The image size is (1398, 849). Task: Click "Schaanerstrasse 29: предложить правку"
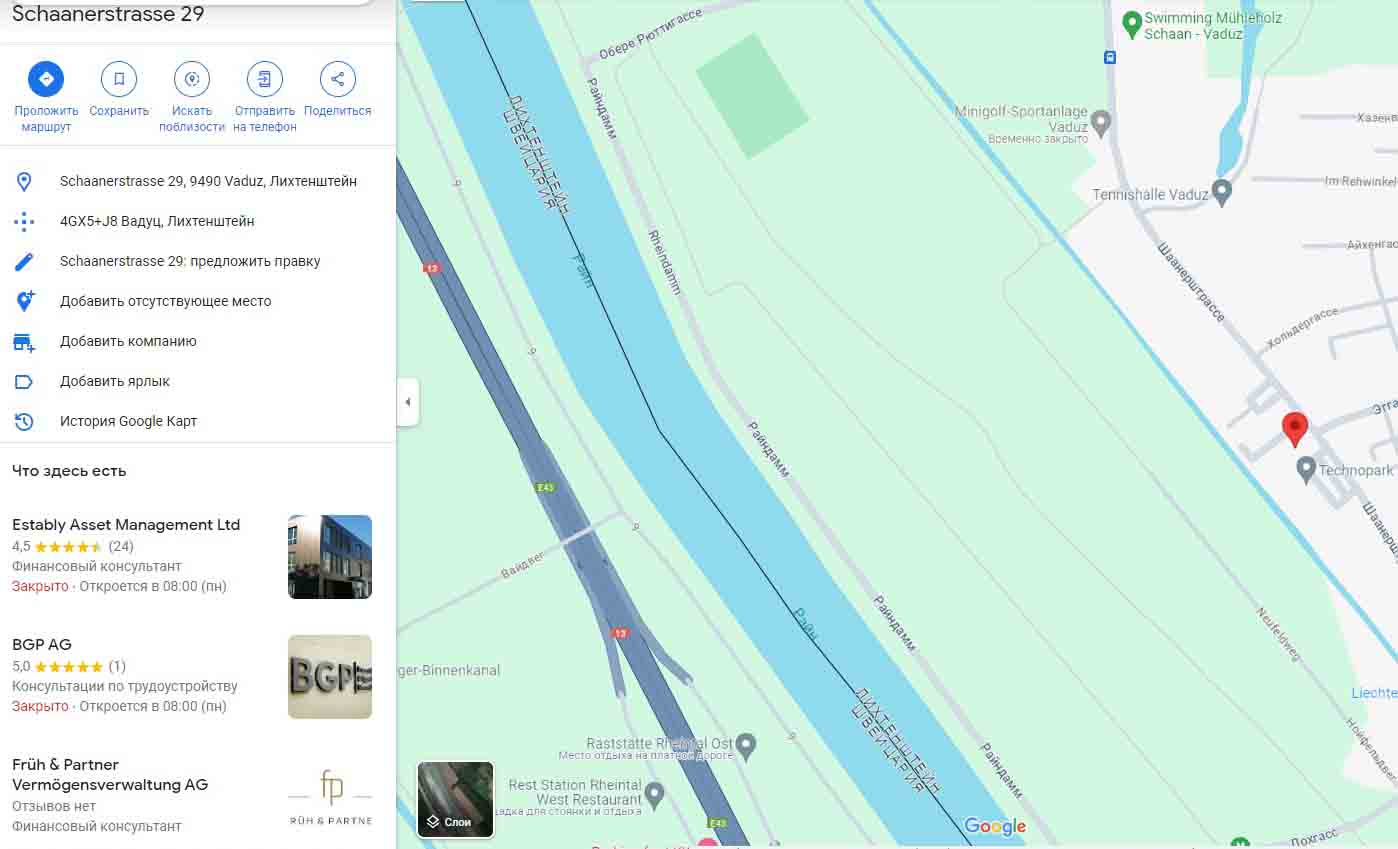190,262
